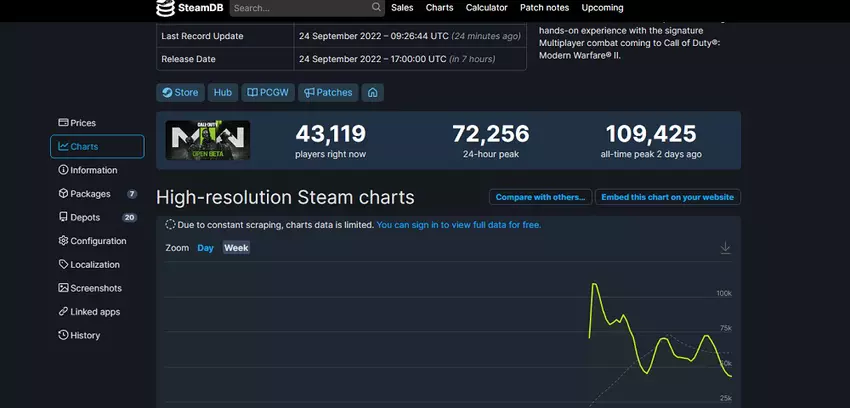
Task: Switch chart zoom to Day
Action: click(205, 248)
